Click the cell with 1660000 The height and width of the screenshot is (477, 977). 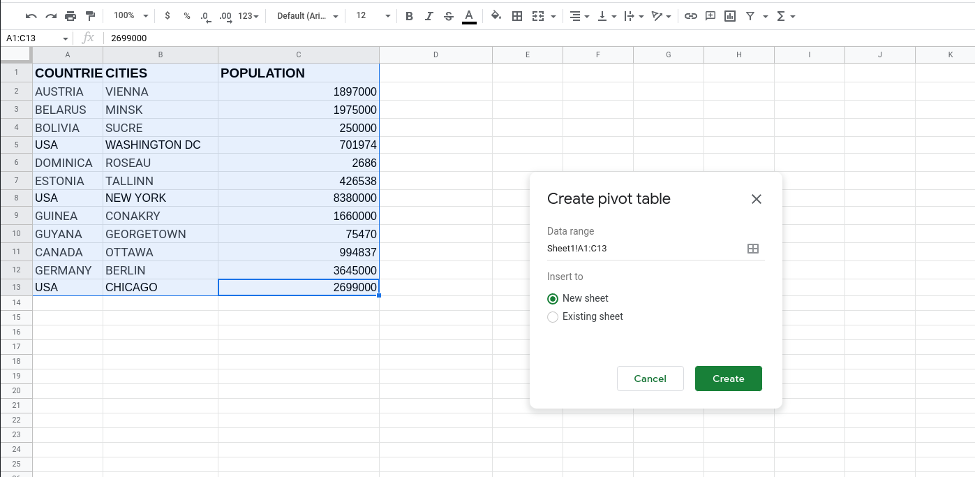[x=298, y=216]
